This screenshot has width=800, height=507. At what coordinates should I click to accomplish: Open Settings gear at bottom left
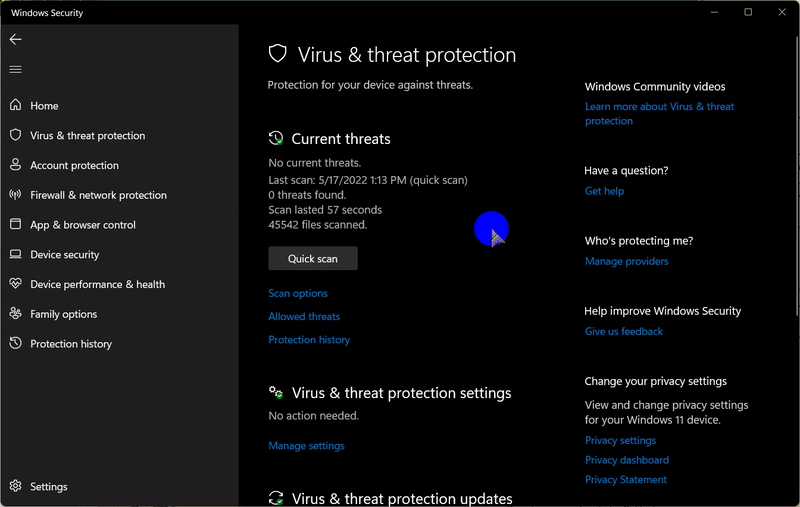[15, 487]
